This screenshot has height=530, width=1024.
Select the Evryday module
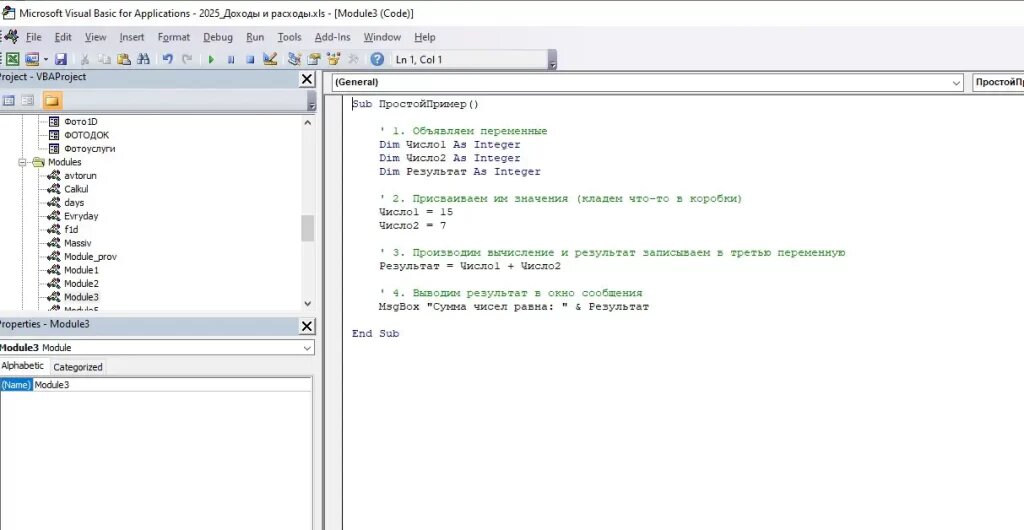(81, 216)
